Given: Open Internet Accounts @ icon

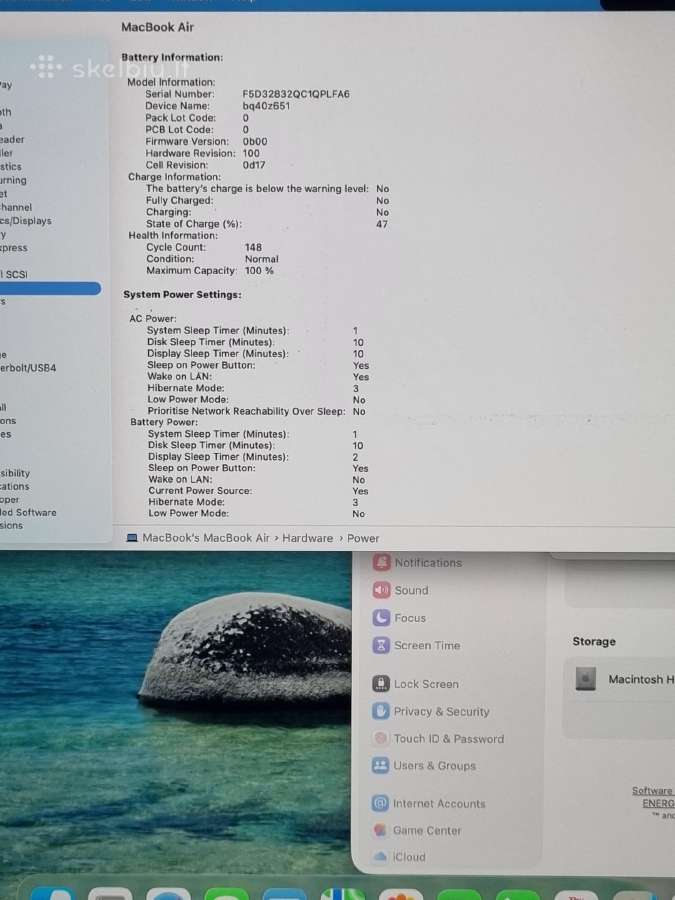Looking at the screenshot, I should pos(379,803).
